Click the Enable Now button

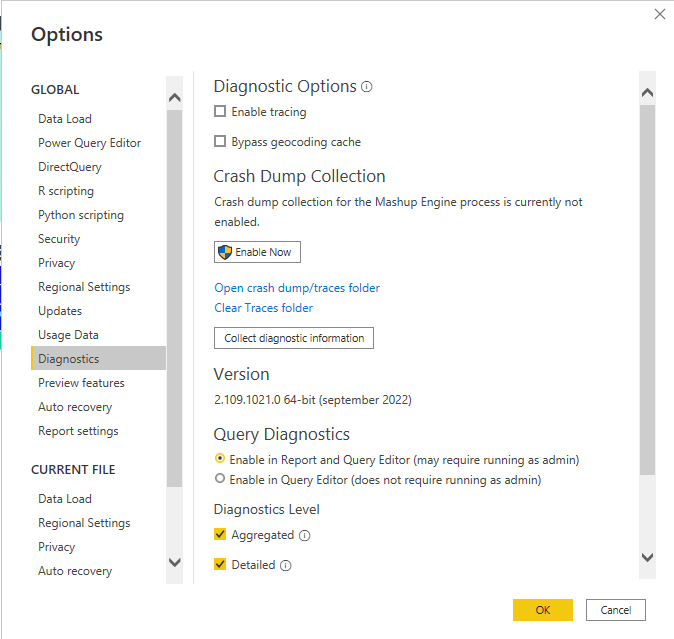coord(257,252)
